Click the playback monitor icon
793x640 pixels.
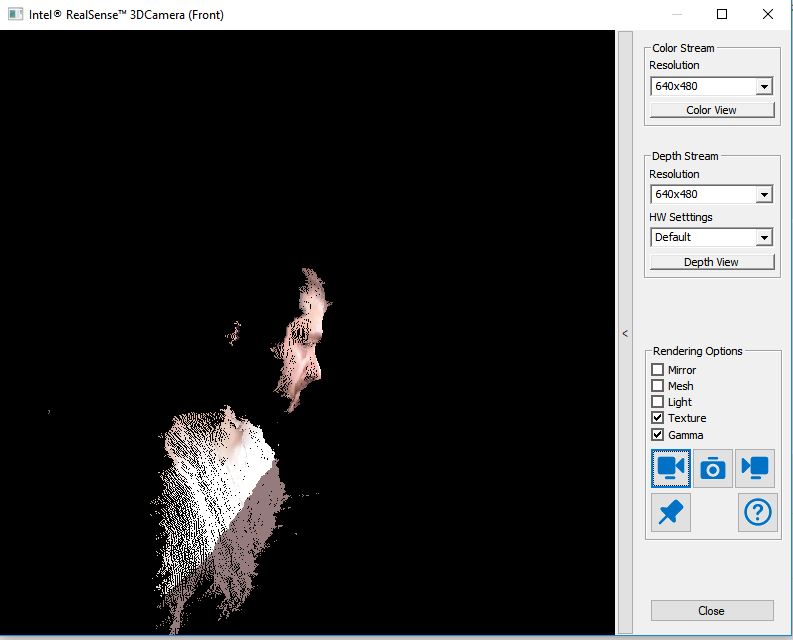755,468
